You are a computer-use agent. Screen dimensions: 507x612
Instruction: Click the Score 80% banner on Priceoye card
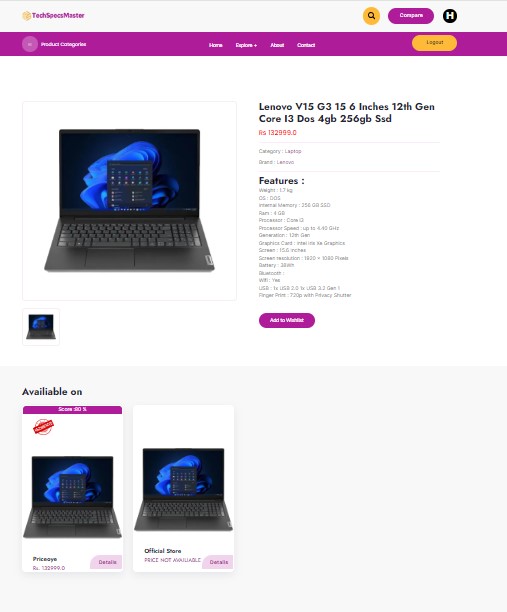73,409
